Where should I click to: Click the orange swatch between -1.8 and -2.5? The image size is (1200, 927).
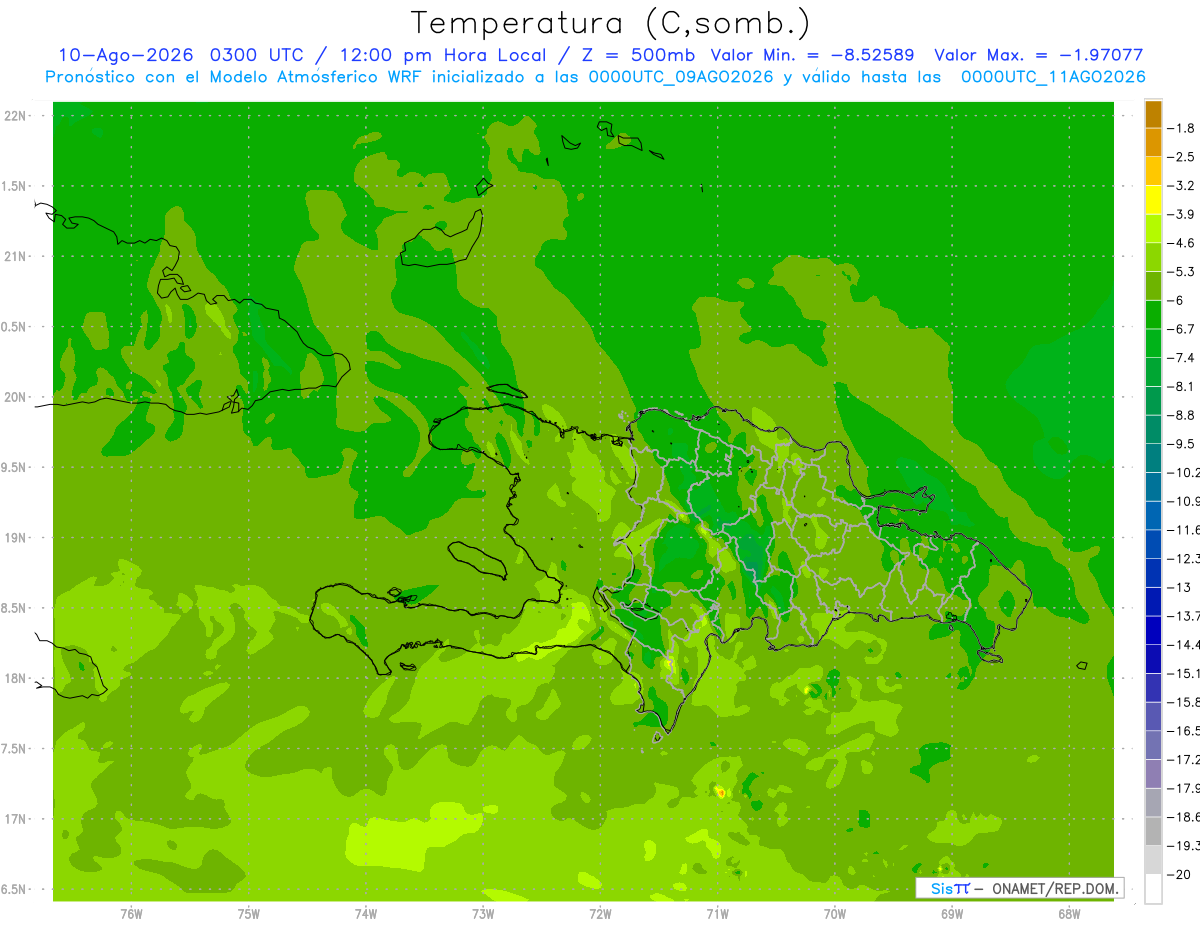tap(1153, 143)
